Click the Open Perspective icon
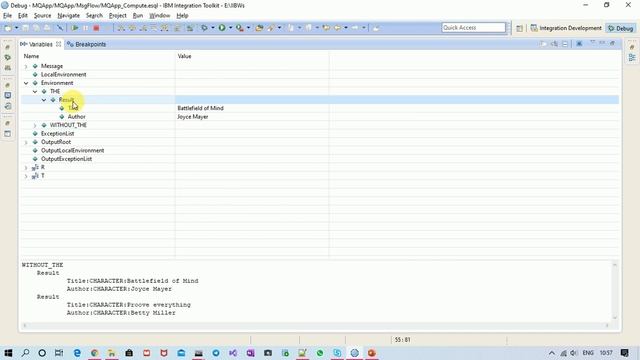This screenshot has height=360, width=640. [x=519, y=28]
